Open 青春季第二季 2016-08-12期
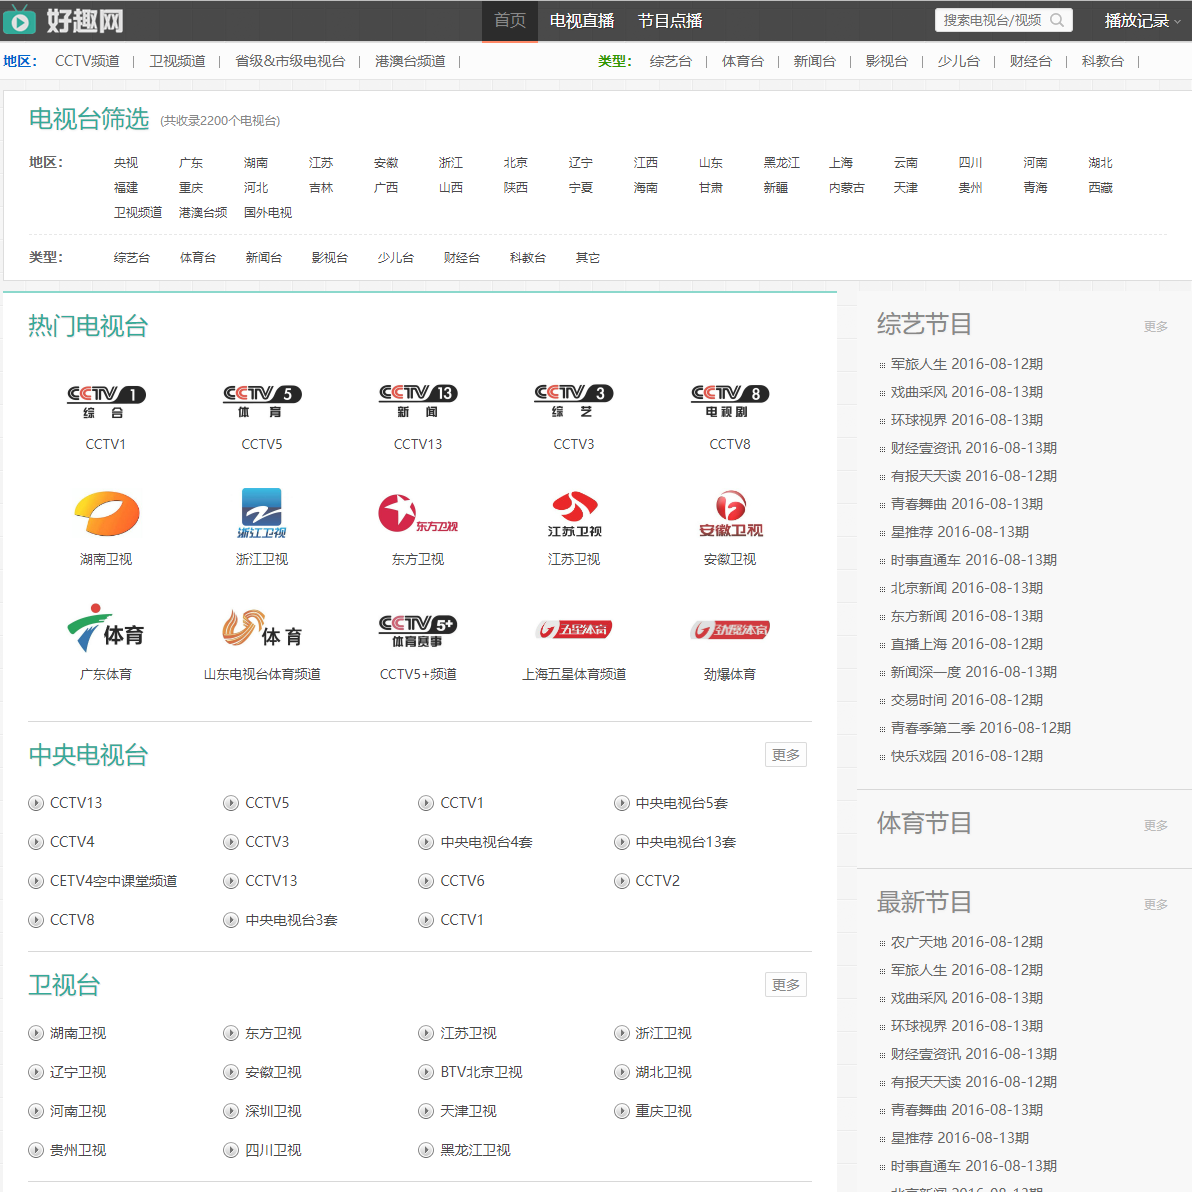The image size is (1192, 1192). pos(981,728)
